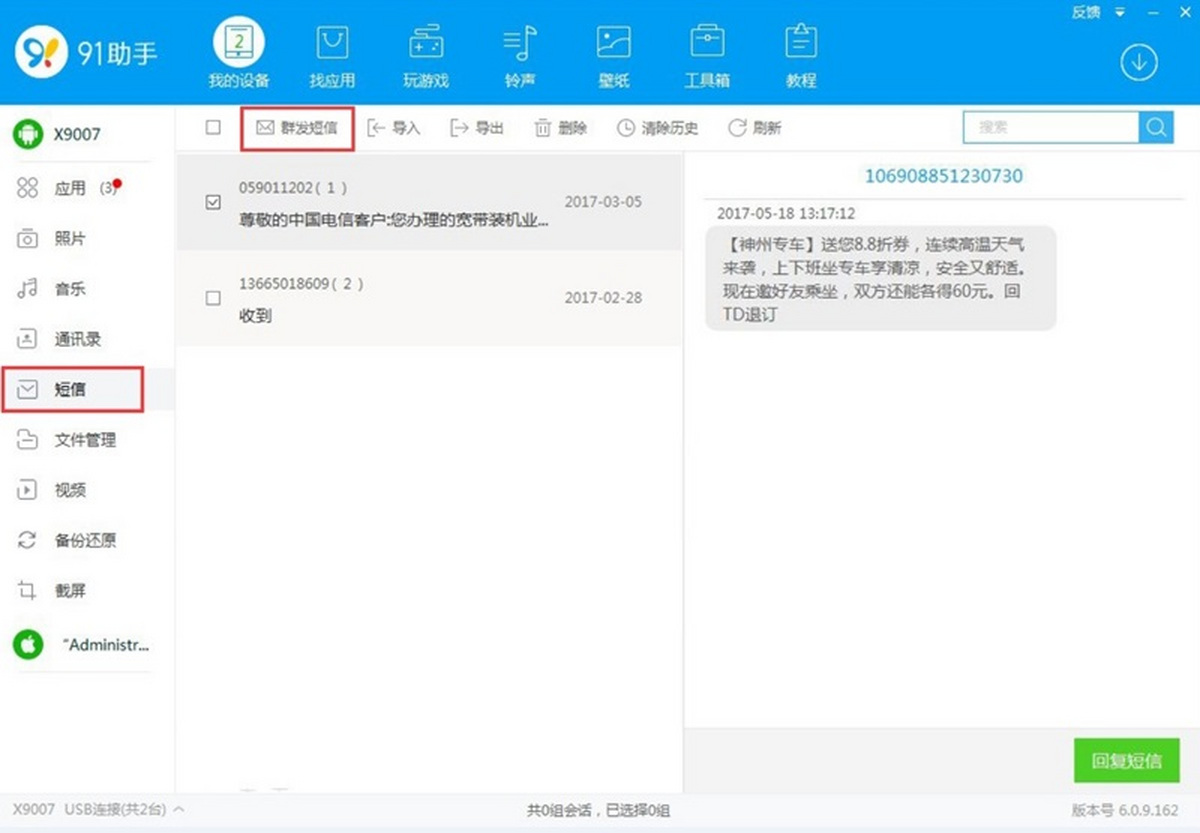Open 文件管理 file manager in sidebar
This screenshot has height=833, width=1200.
point(67,440)
